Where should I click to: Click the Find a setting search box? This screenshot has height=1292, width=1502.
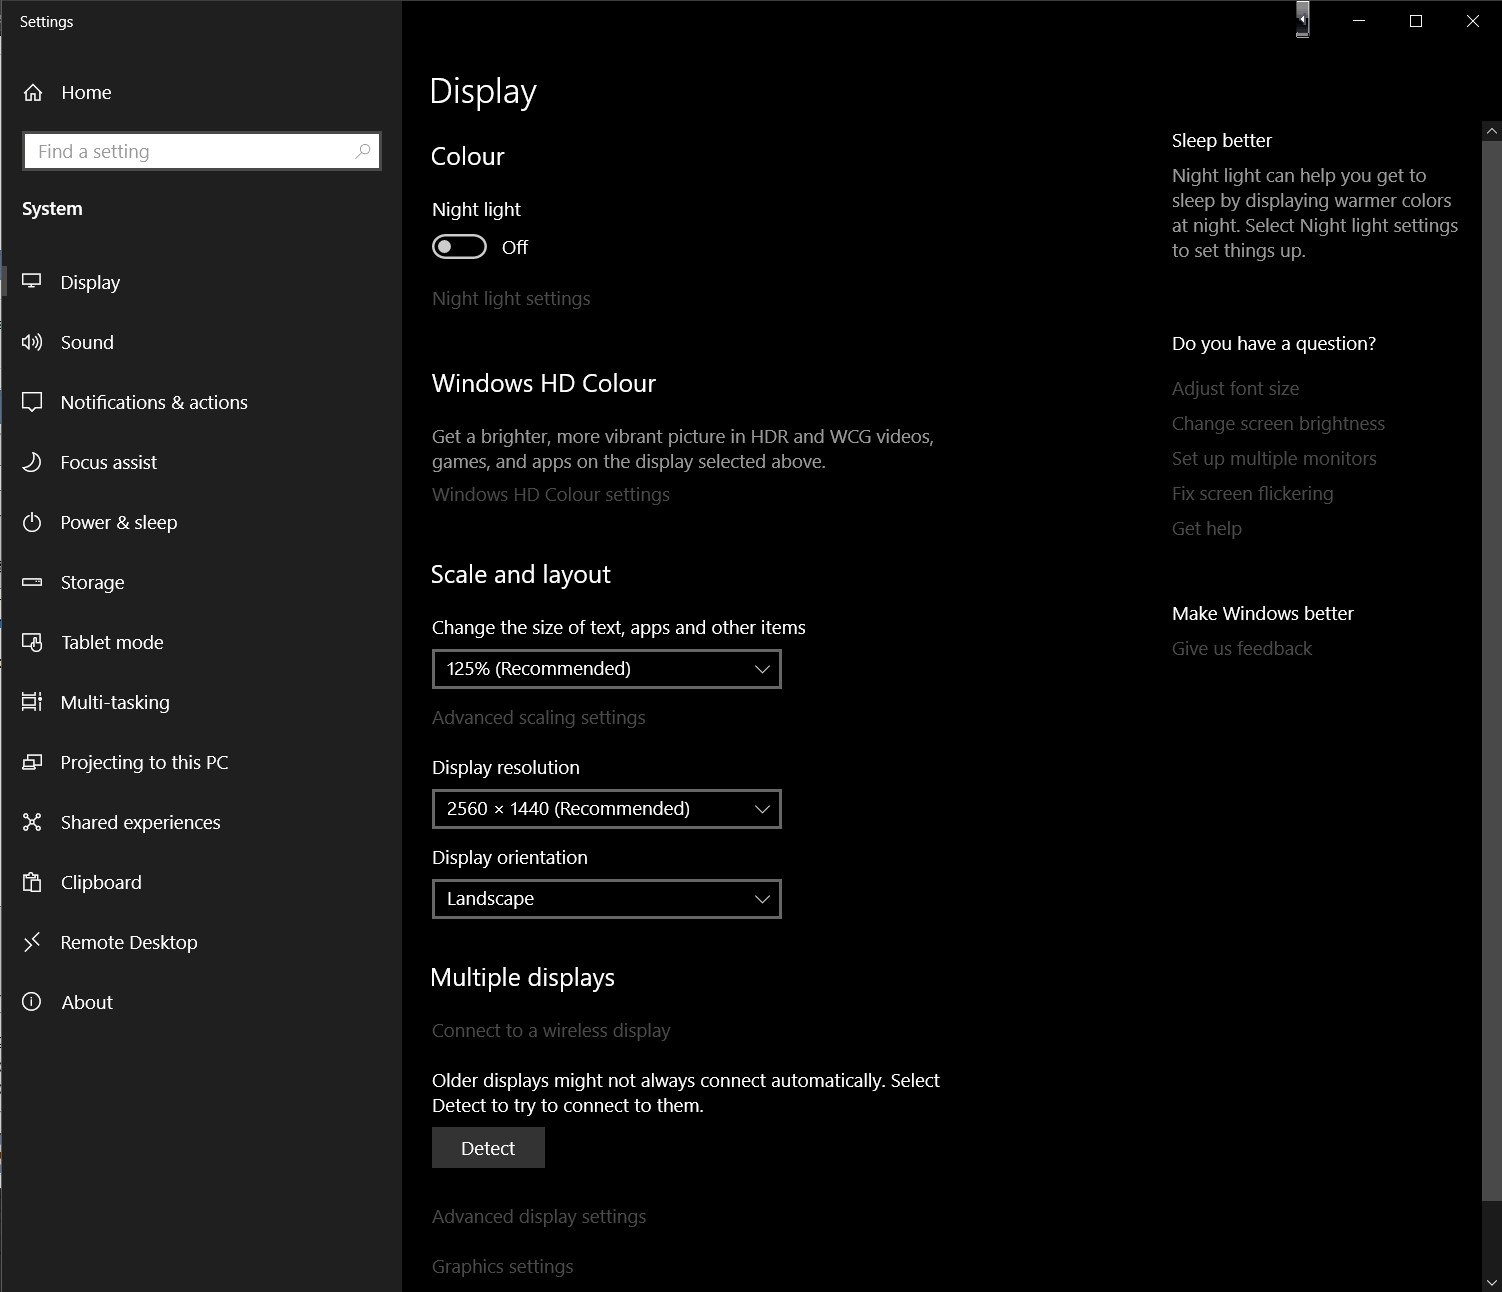coord(195,152)
